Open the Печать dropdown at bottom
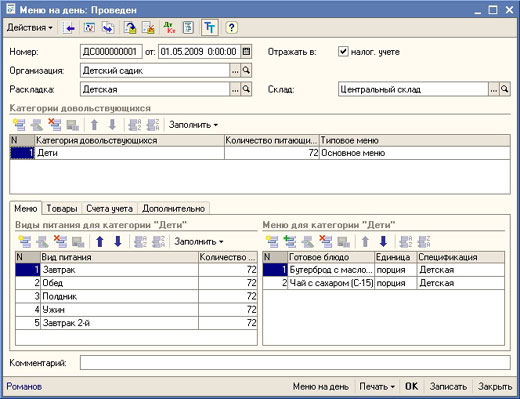Viewport: 520px width, 399px height. 377,387
